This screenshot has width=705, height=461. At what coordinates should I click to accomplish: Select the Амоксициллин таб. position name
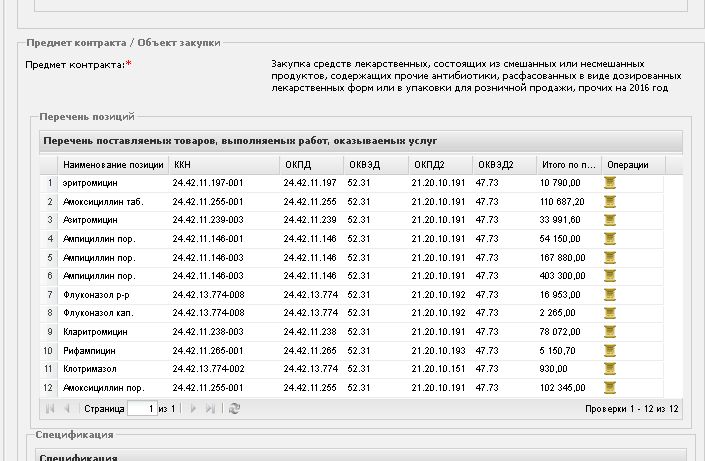tap(103, 202)
